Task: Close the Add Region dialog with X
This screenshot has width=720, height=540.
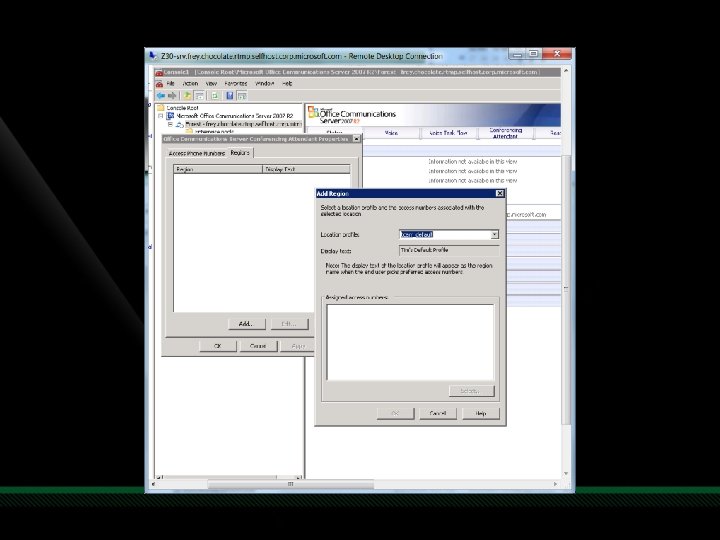Action: pyautogui.click(x=500, y=193)
